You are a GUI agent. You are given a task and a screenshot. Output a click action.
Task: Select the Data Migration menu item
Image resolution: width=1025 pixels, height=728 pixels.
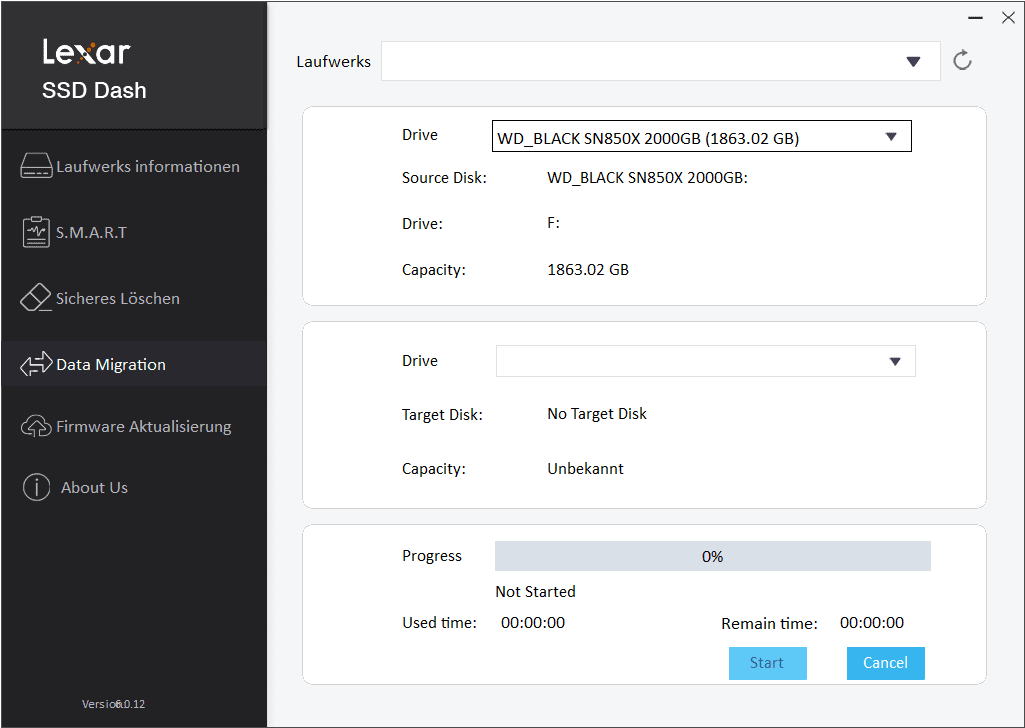click(134, 364)
